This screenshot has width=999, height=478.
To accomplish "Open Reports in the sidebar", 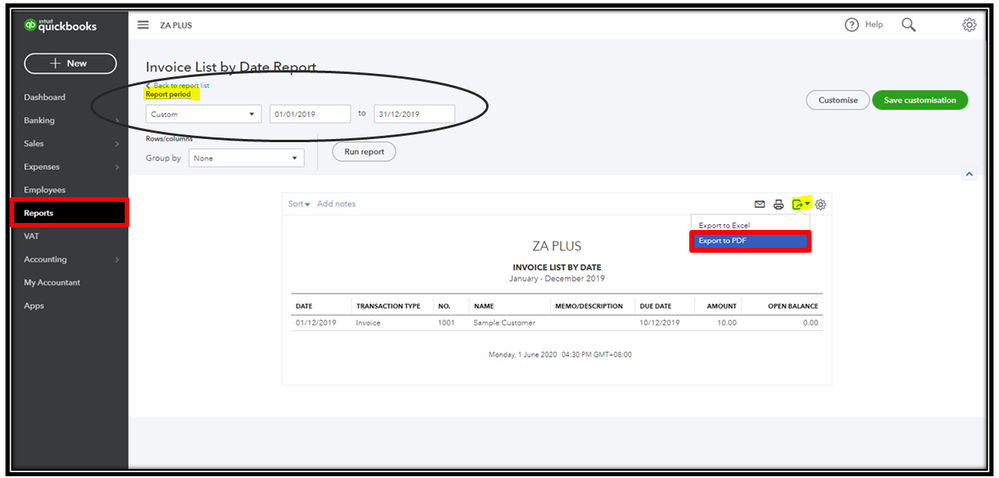I will (69, 213).
